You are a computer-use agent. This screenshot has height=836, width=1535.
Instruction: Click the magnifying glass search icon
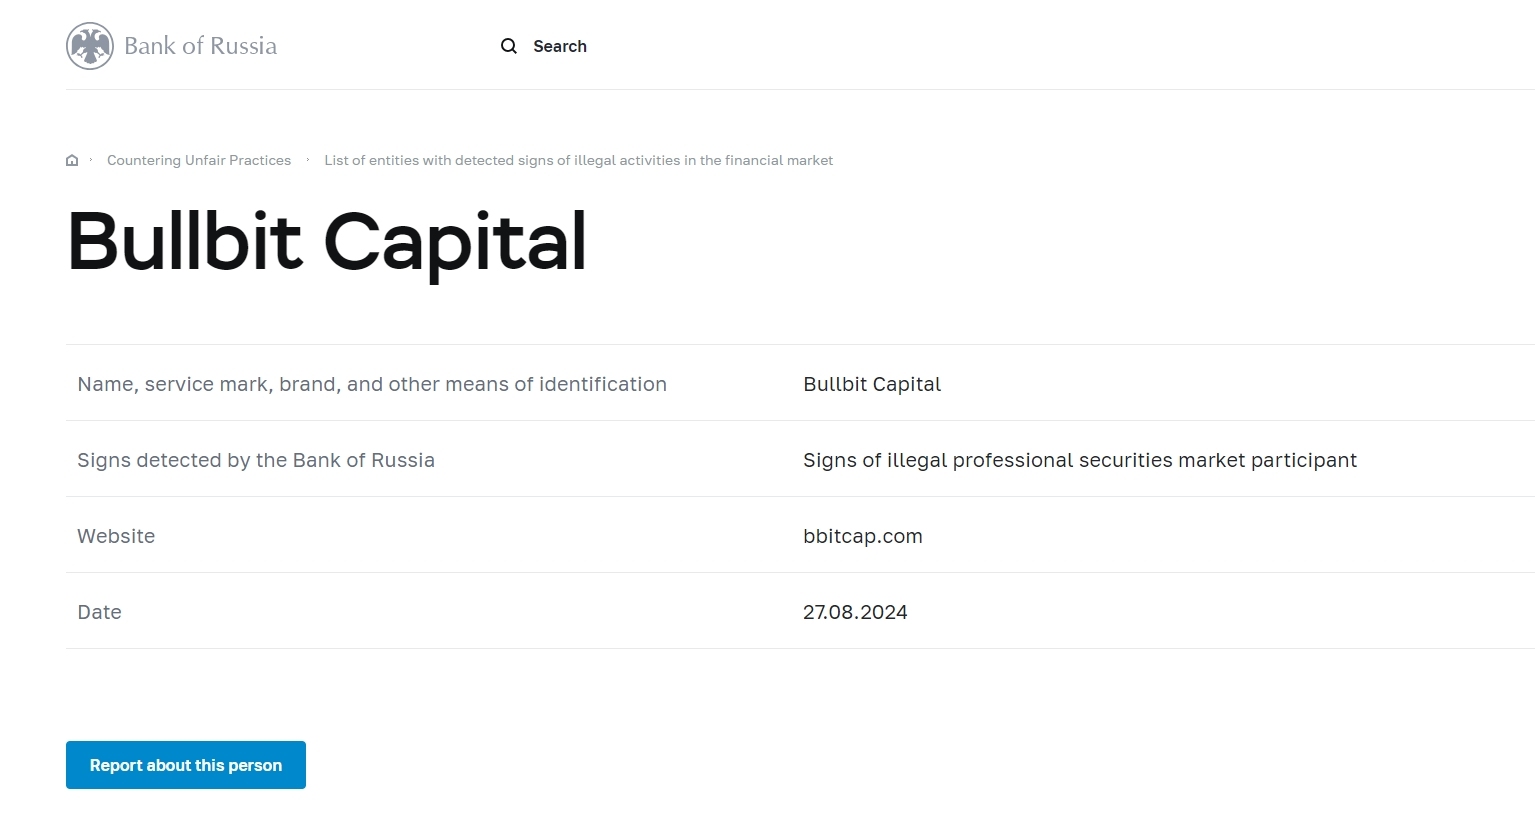pyautogui.click(x=509, y=46)
